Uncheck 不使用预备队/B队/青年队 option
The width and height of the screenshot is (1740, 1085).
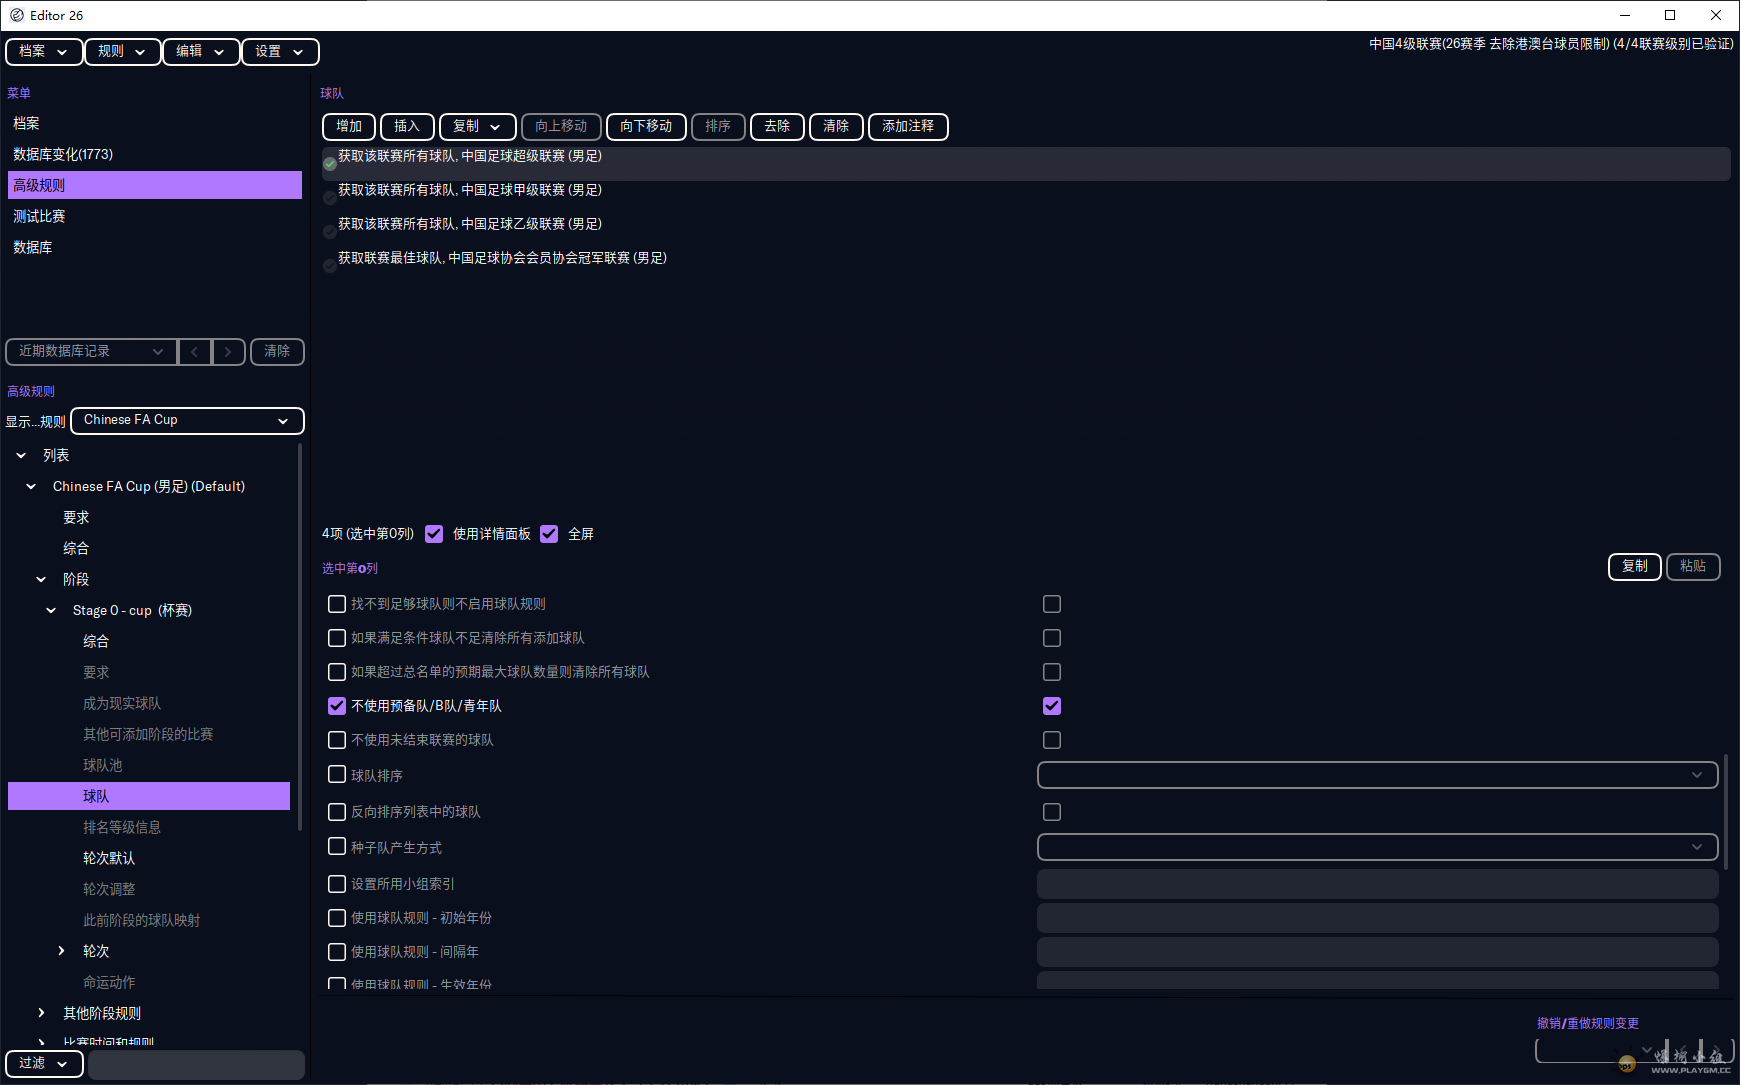click(337, 706)
